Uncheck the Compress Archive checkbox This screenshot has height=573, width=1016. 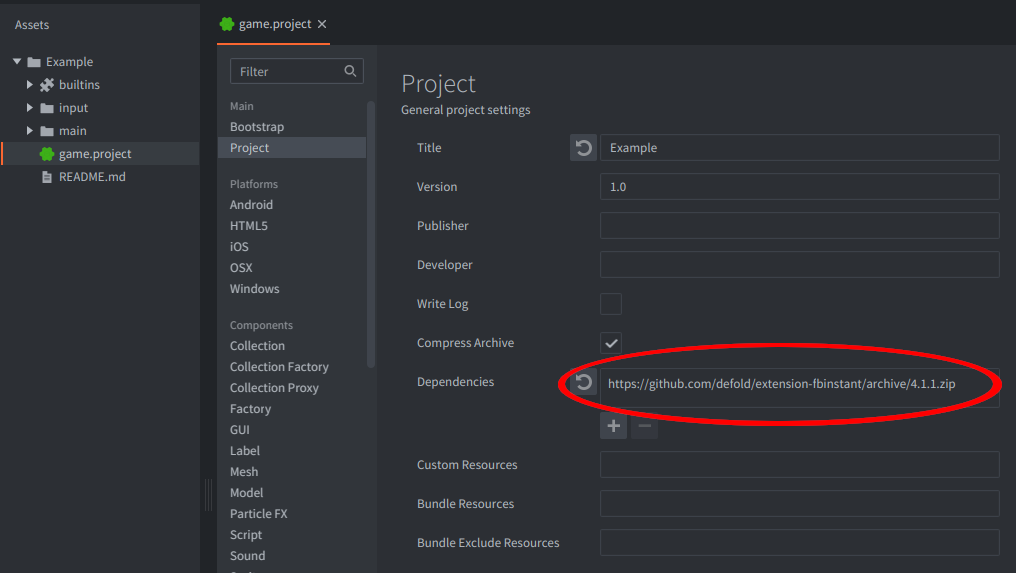click(x=611, y=343)
